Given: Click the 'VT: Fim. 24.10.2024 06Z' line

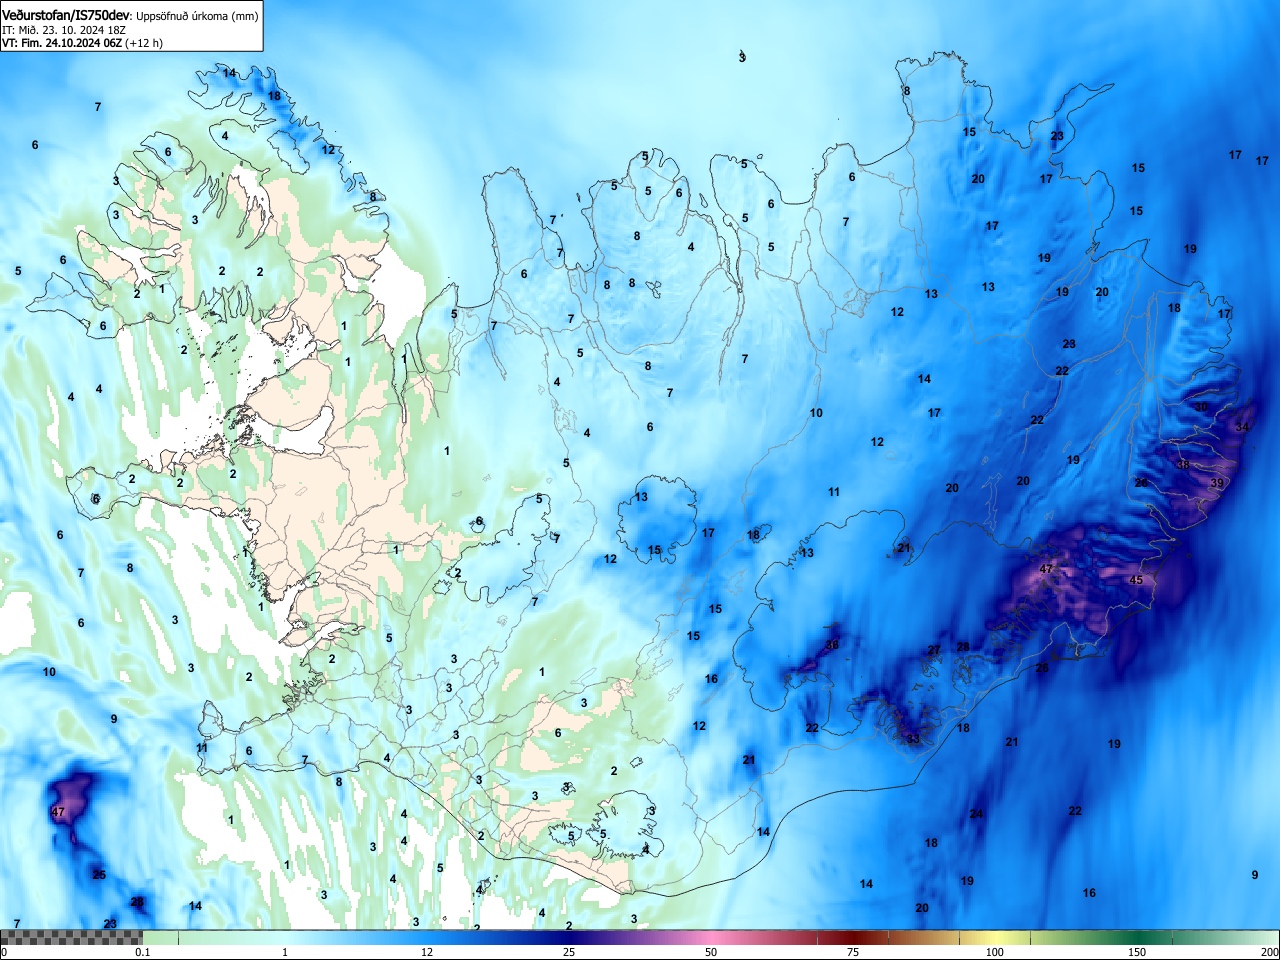Looking at the screenshot, I should (x=62, y=43).
